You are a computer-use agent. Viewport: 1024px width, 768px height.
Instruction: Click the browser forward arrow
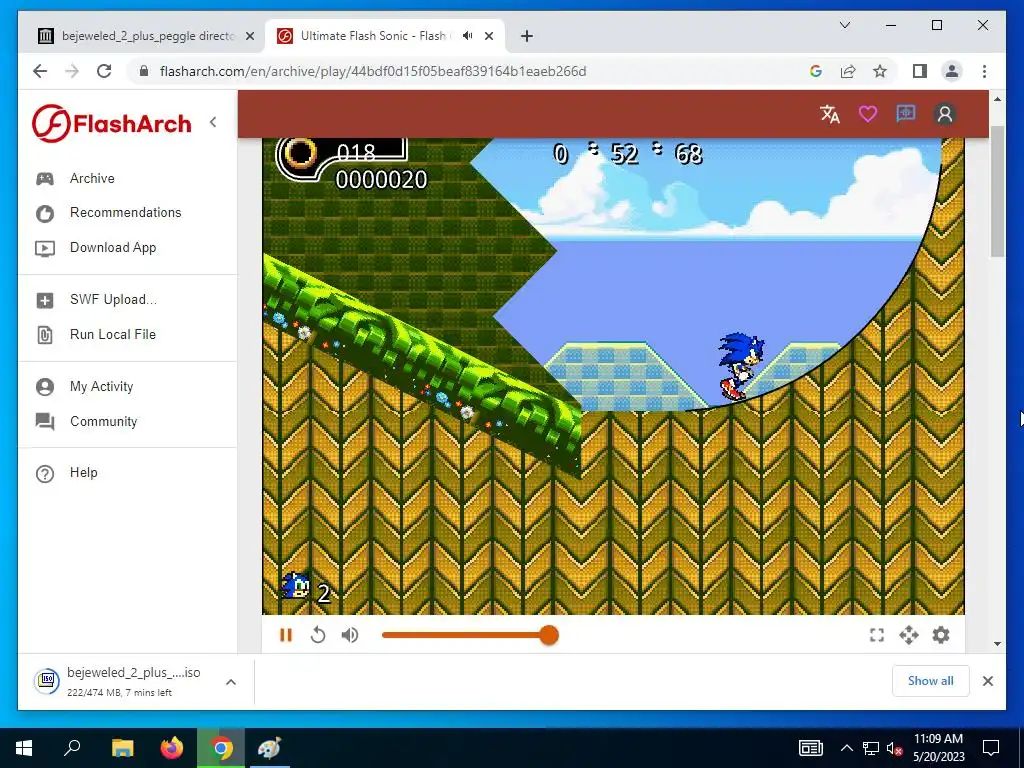click(72, 71)
